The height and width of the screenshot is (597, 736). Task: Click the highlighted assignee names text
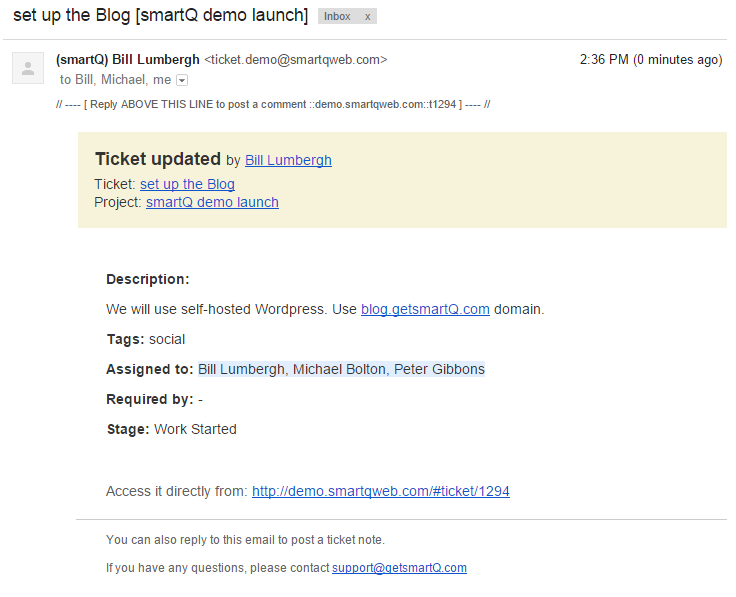(x=341, y=369)
